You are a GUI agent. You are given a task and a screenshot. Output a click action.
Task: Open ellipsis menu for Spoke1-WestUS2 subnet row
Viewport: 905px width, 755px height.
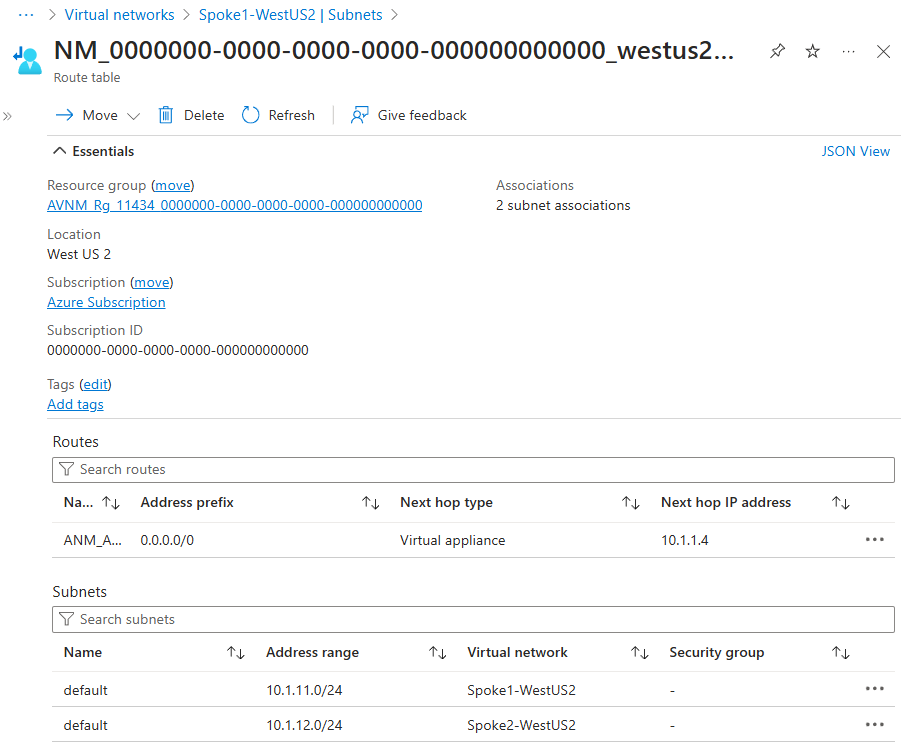click(874, 689)
